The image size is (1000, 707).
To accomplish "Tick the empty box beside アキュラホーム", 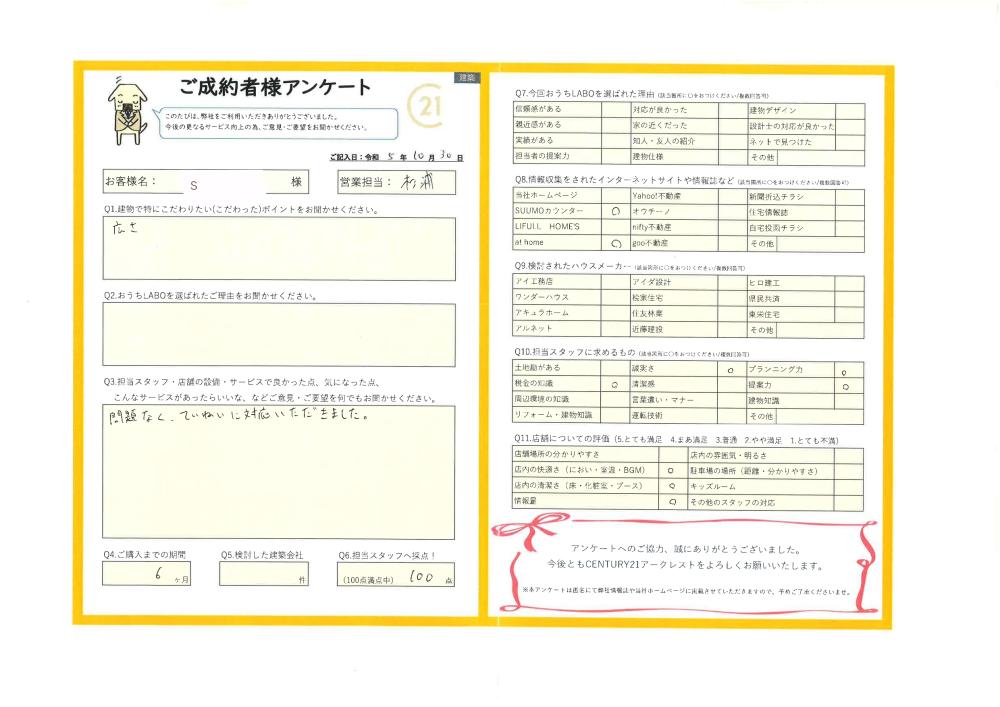I will (x=616, y=313).
